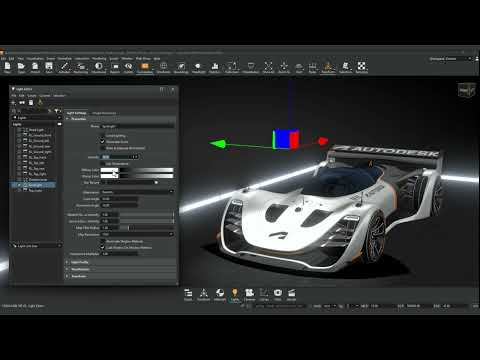
Task: Show Statistics via toolbar icon
Action: click(215, 67)
